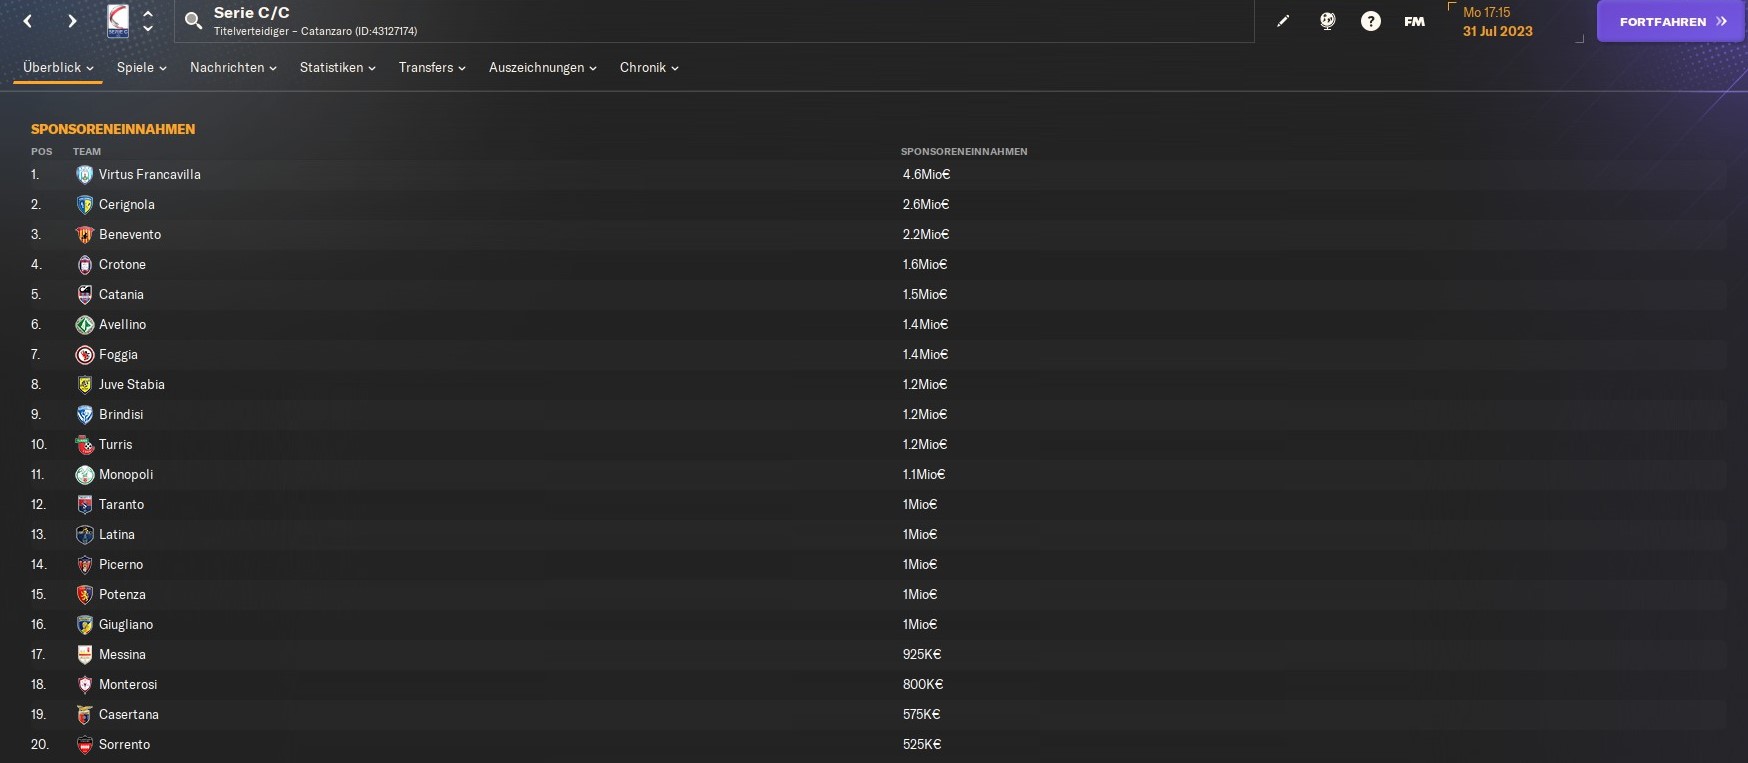Go forward with the right arrow

72,21
